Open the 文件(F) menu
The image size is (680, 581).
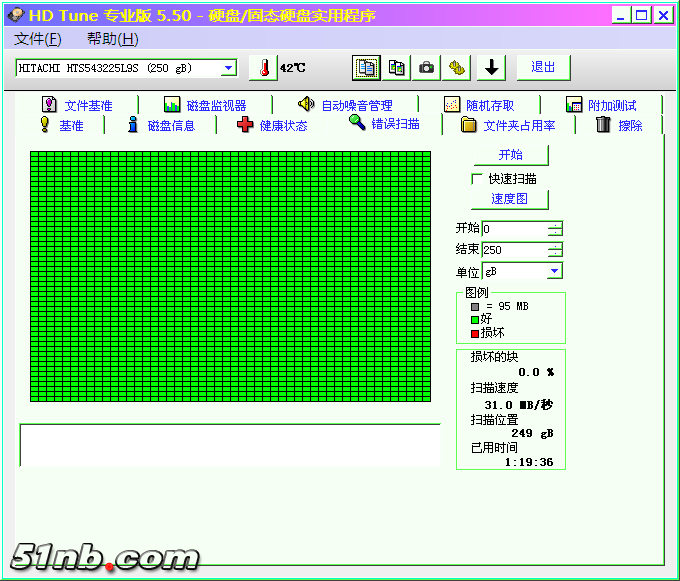pyautogui.click(x=38, y=39)
